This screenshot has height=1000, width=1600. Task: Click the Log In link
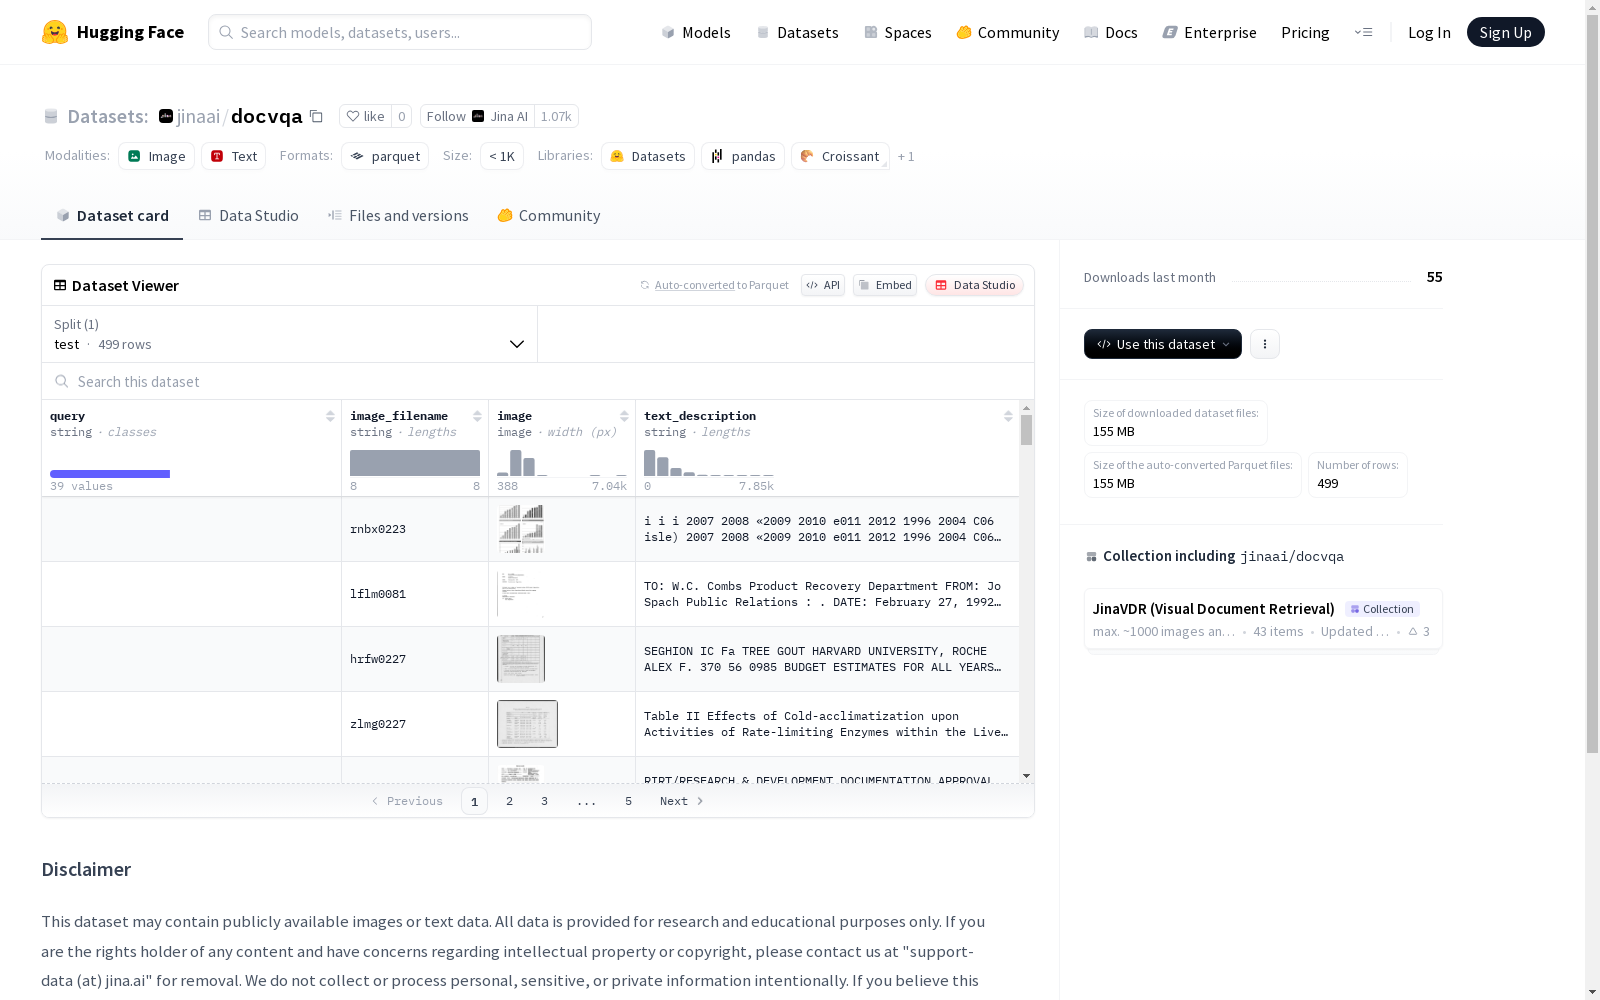point(1429,32)
